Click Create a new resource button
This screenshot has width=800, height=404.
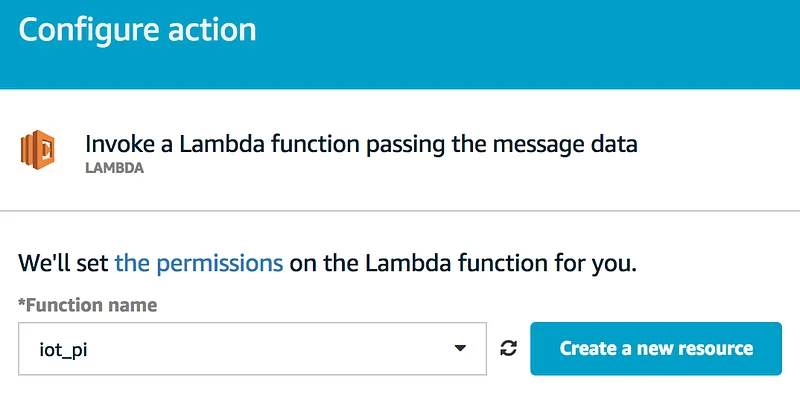[656, 348]
